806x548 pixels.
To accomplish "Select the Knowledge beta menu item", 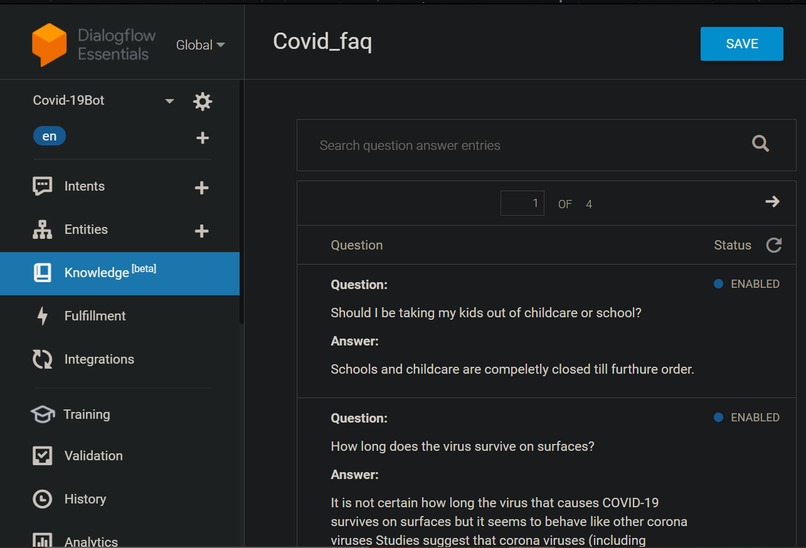I will tap(120, 273).
